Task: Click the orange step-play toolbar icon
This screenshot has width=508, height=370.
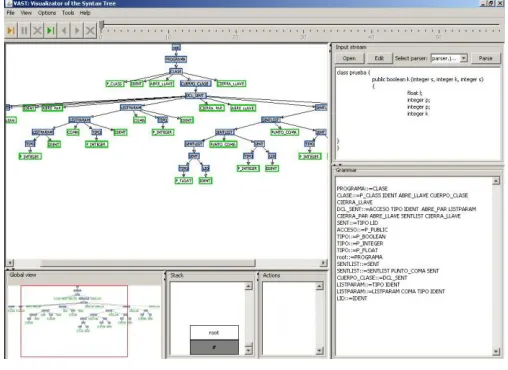Action: click(x=11, y=31)
